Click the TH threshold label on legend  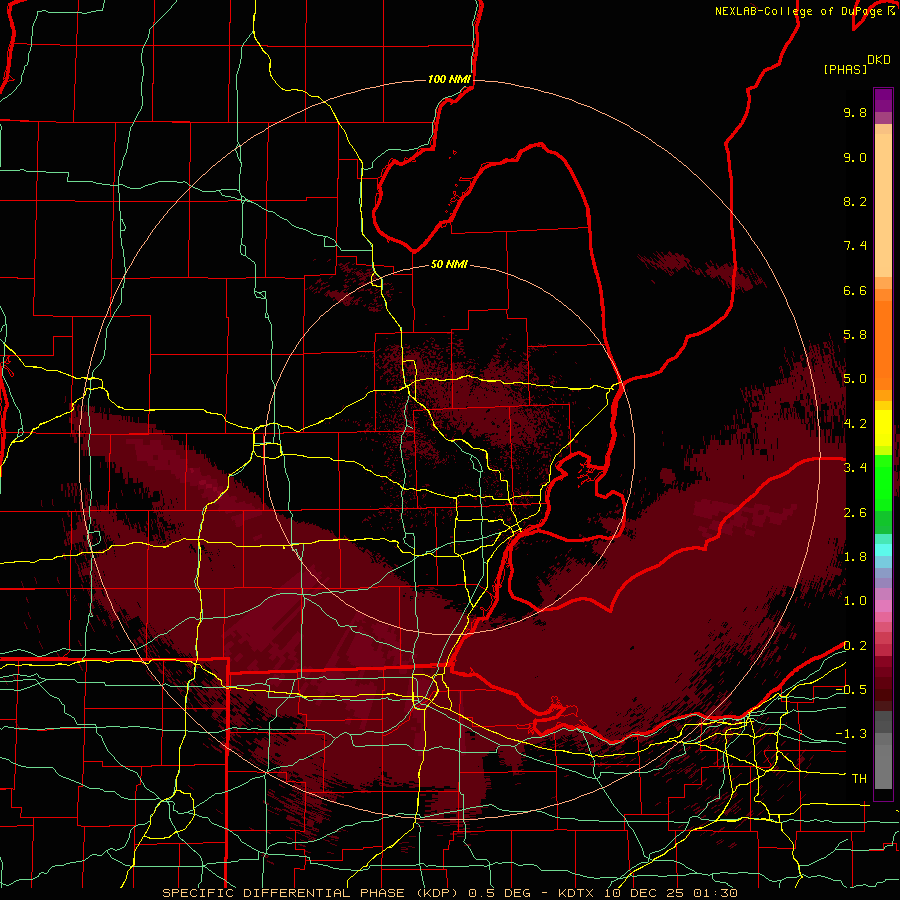pos(859,779)
